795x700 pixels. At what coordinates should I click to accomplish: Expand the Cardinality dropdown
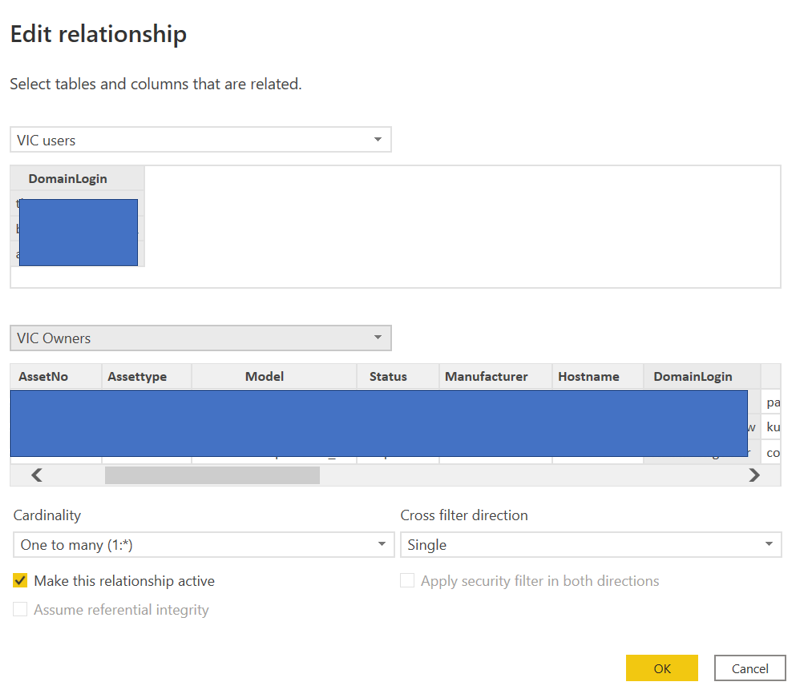(203, 545)
